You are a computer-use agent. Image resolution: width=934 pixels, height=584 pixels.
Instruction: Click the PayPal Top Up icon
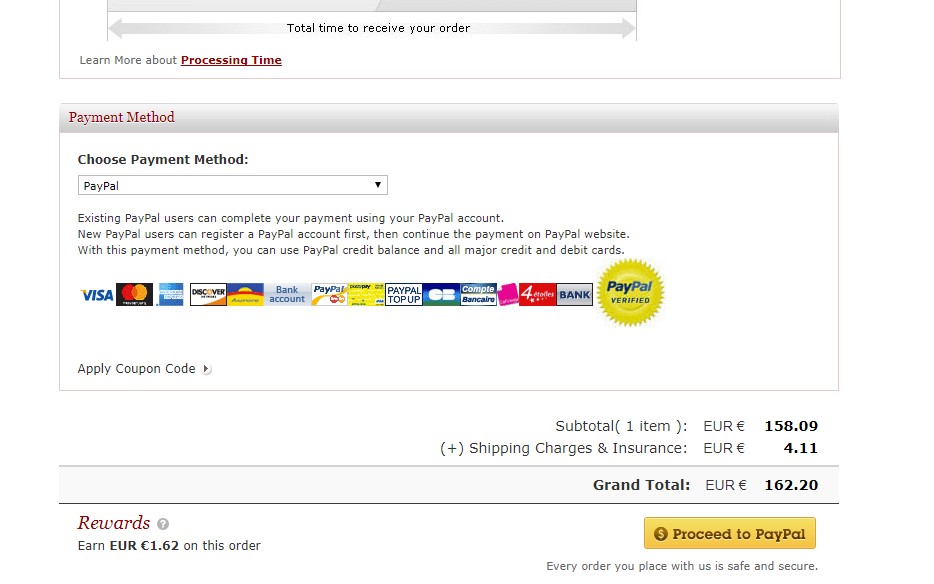tap(404, 294)
